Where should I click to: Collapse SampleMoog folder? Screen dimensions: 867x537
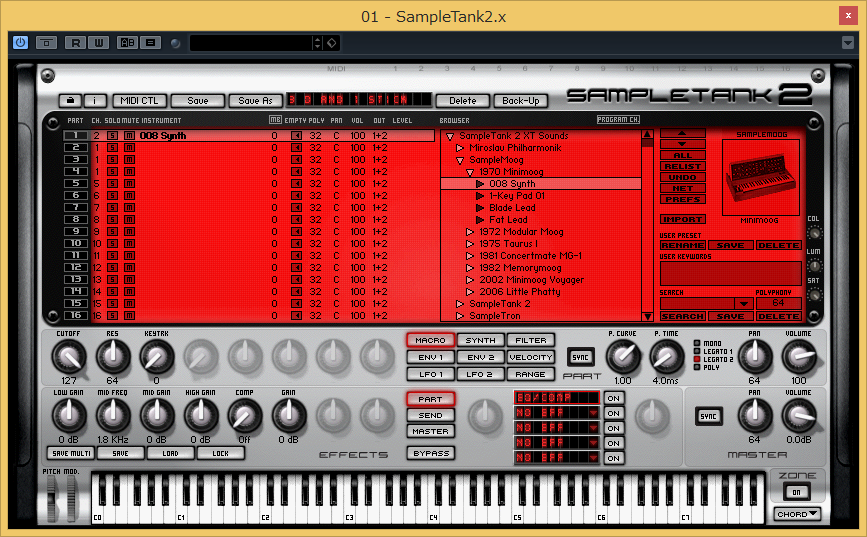460,160
